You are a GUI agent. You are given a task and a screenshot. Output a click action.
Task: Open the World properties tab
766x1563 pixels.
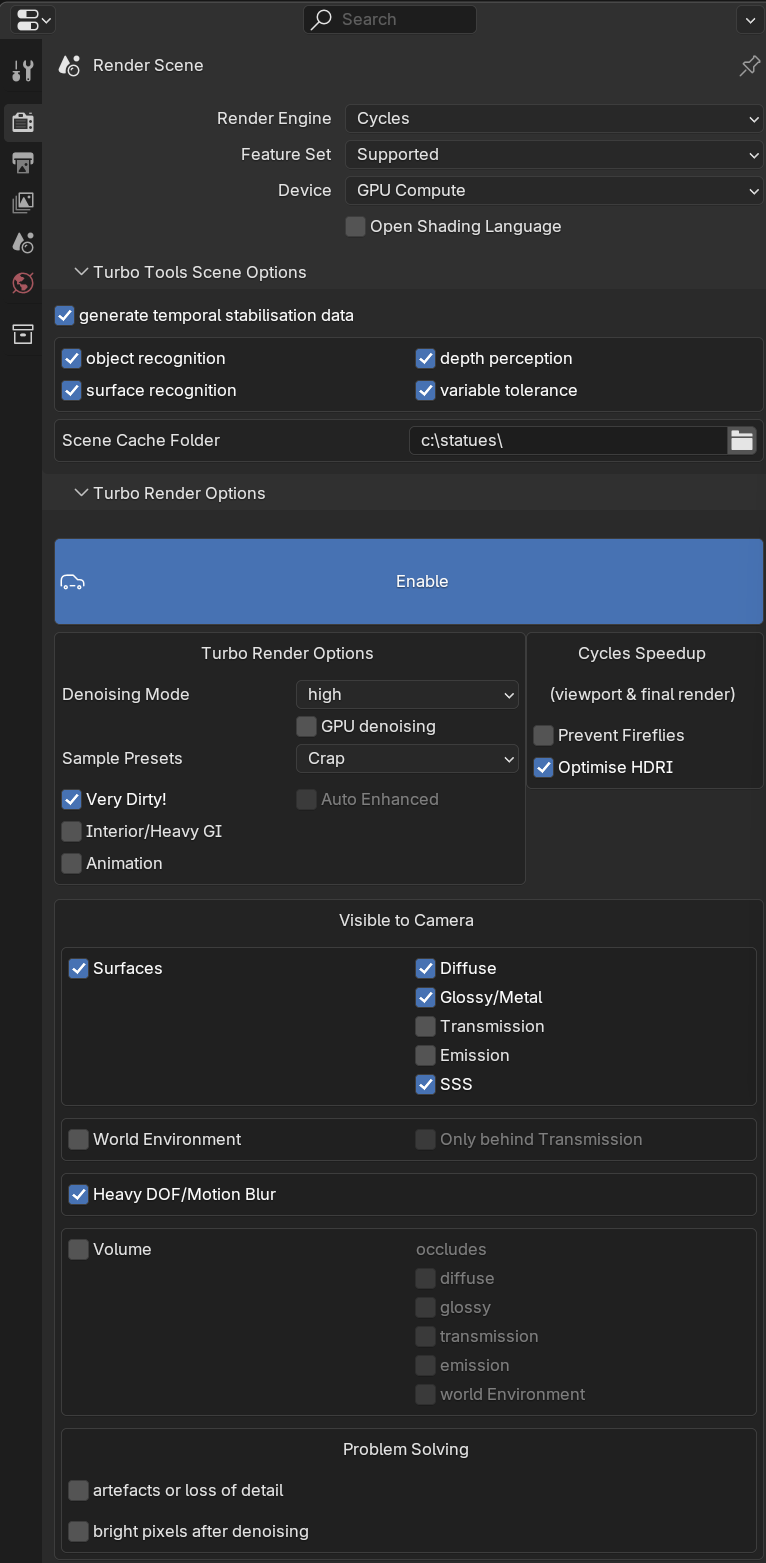(22, 283)
